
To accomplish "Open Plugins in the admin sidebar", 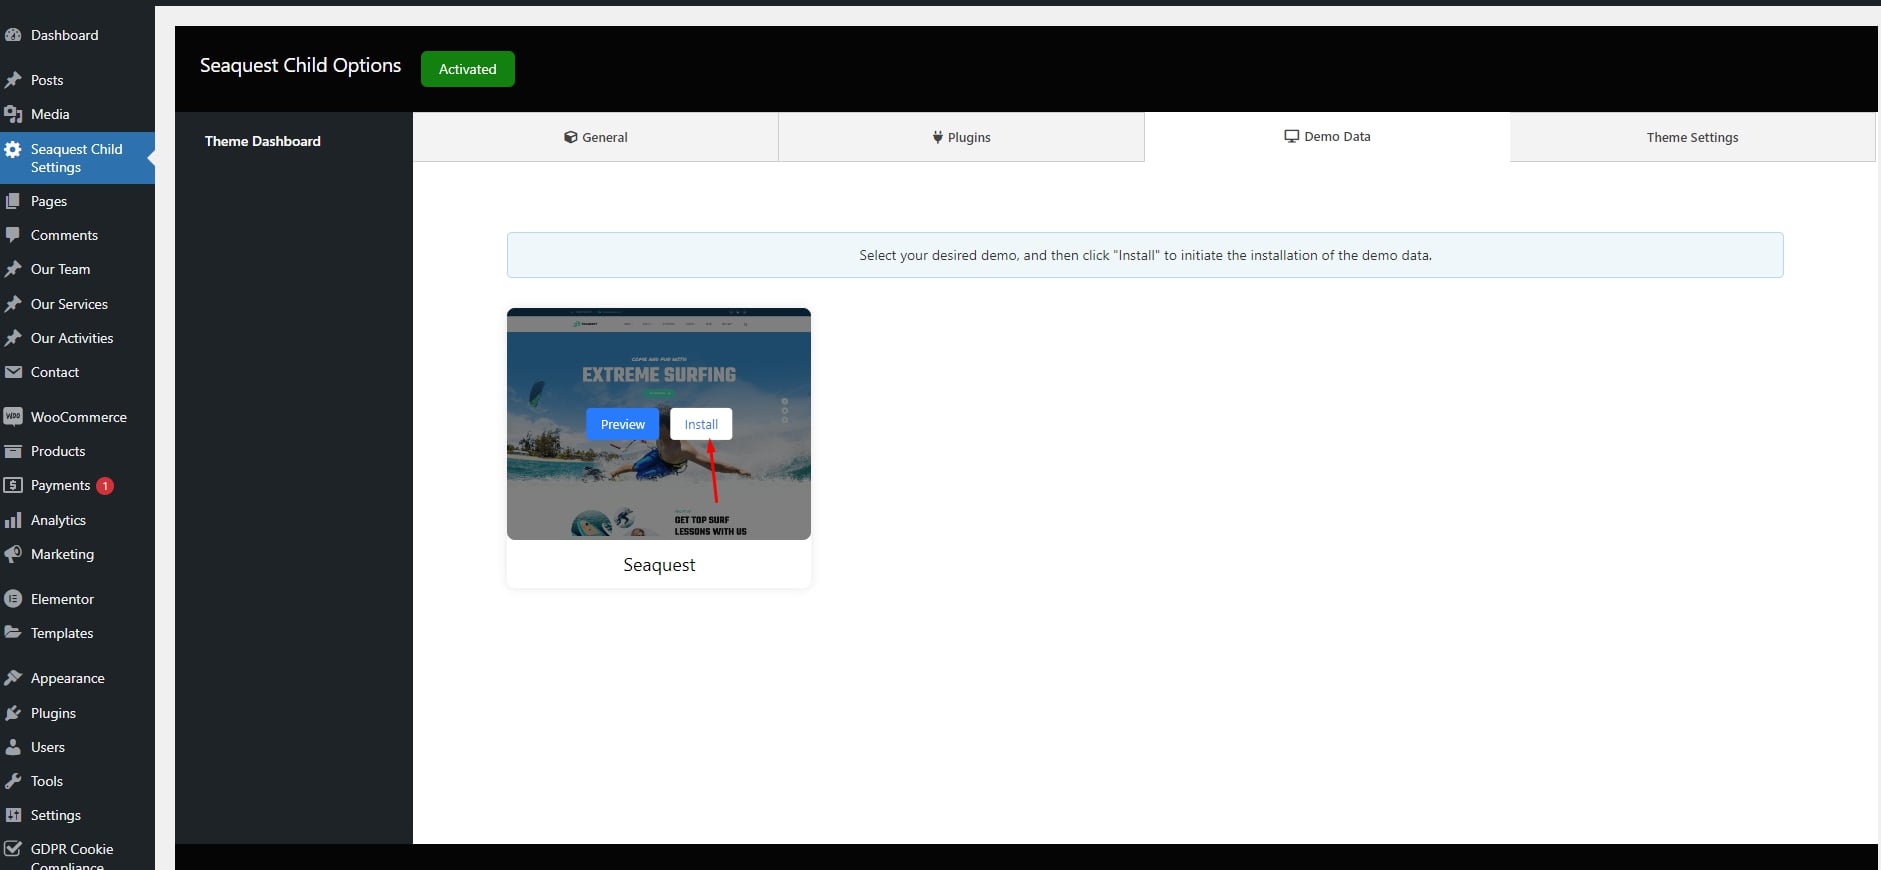I will pos(77,713).
